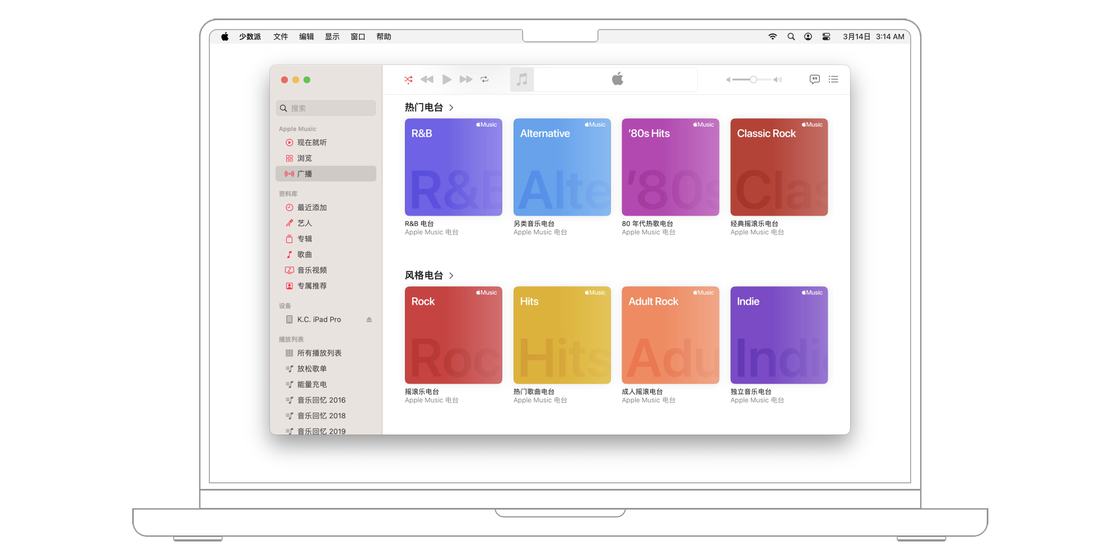Expand 热门电台 section chevron

click(452, 108)
